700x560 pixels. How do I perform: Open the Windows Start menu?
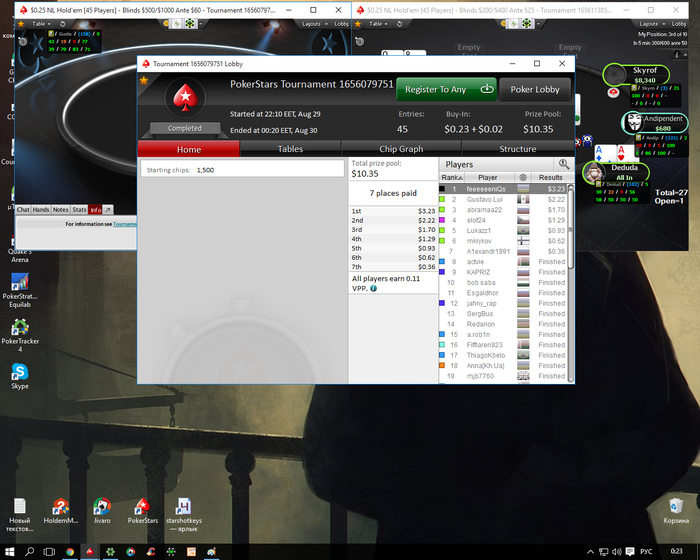click(x=10, y=552)
